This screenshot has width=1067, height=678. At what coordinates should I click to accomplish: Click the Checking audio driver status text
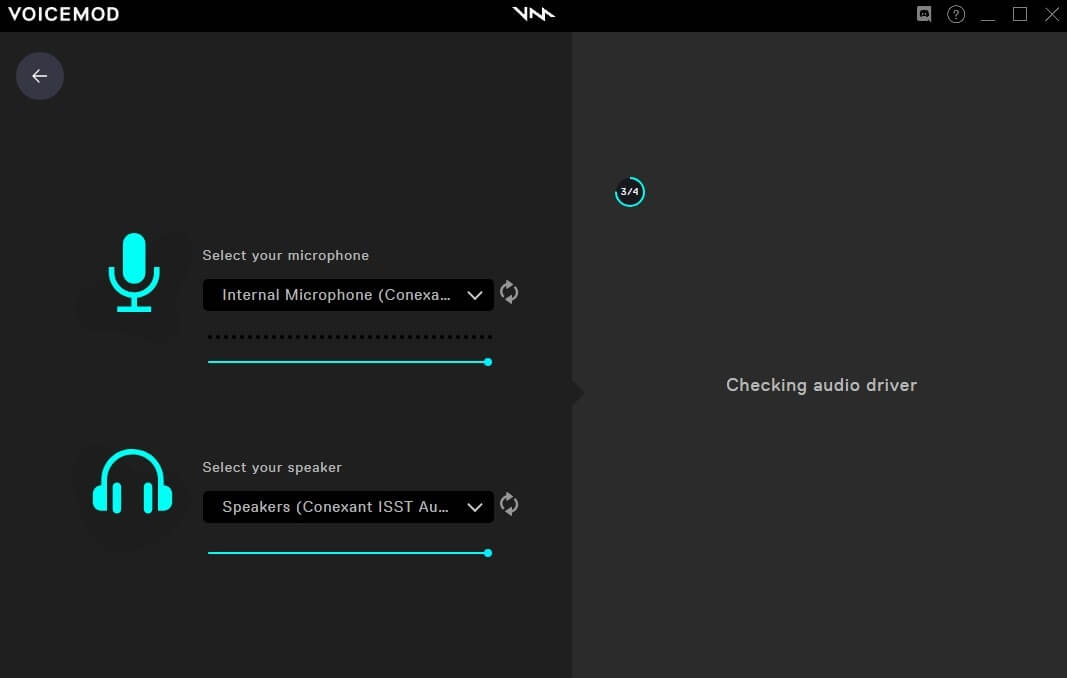(x=821, y=385)
